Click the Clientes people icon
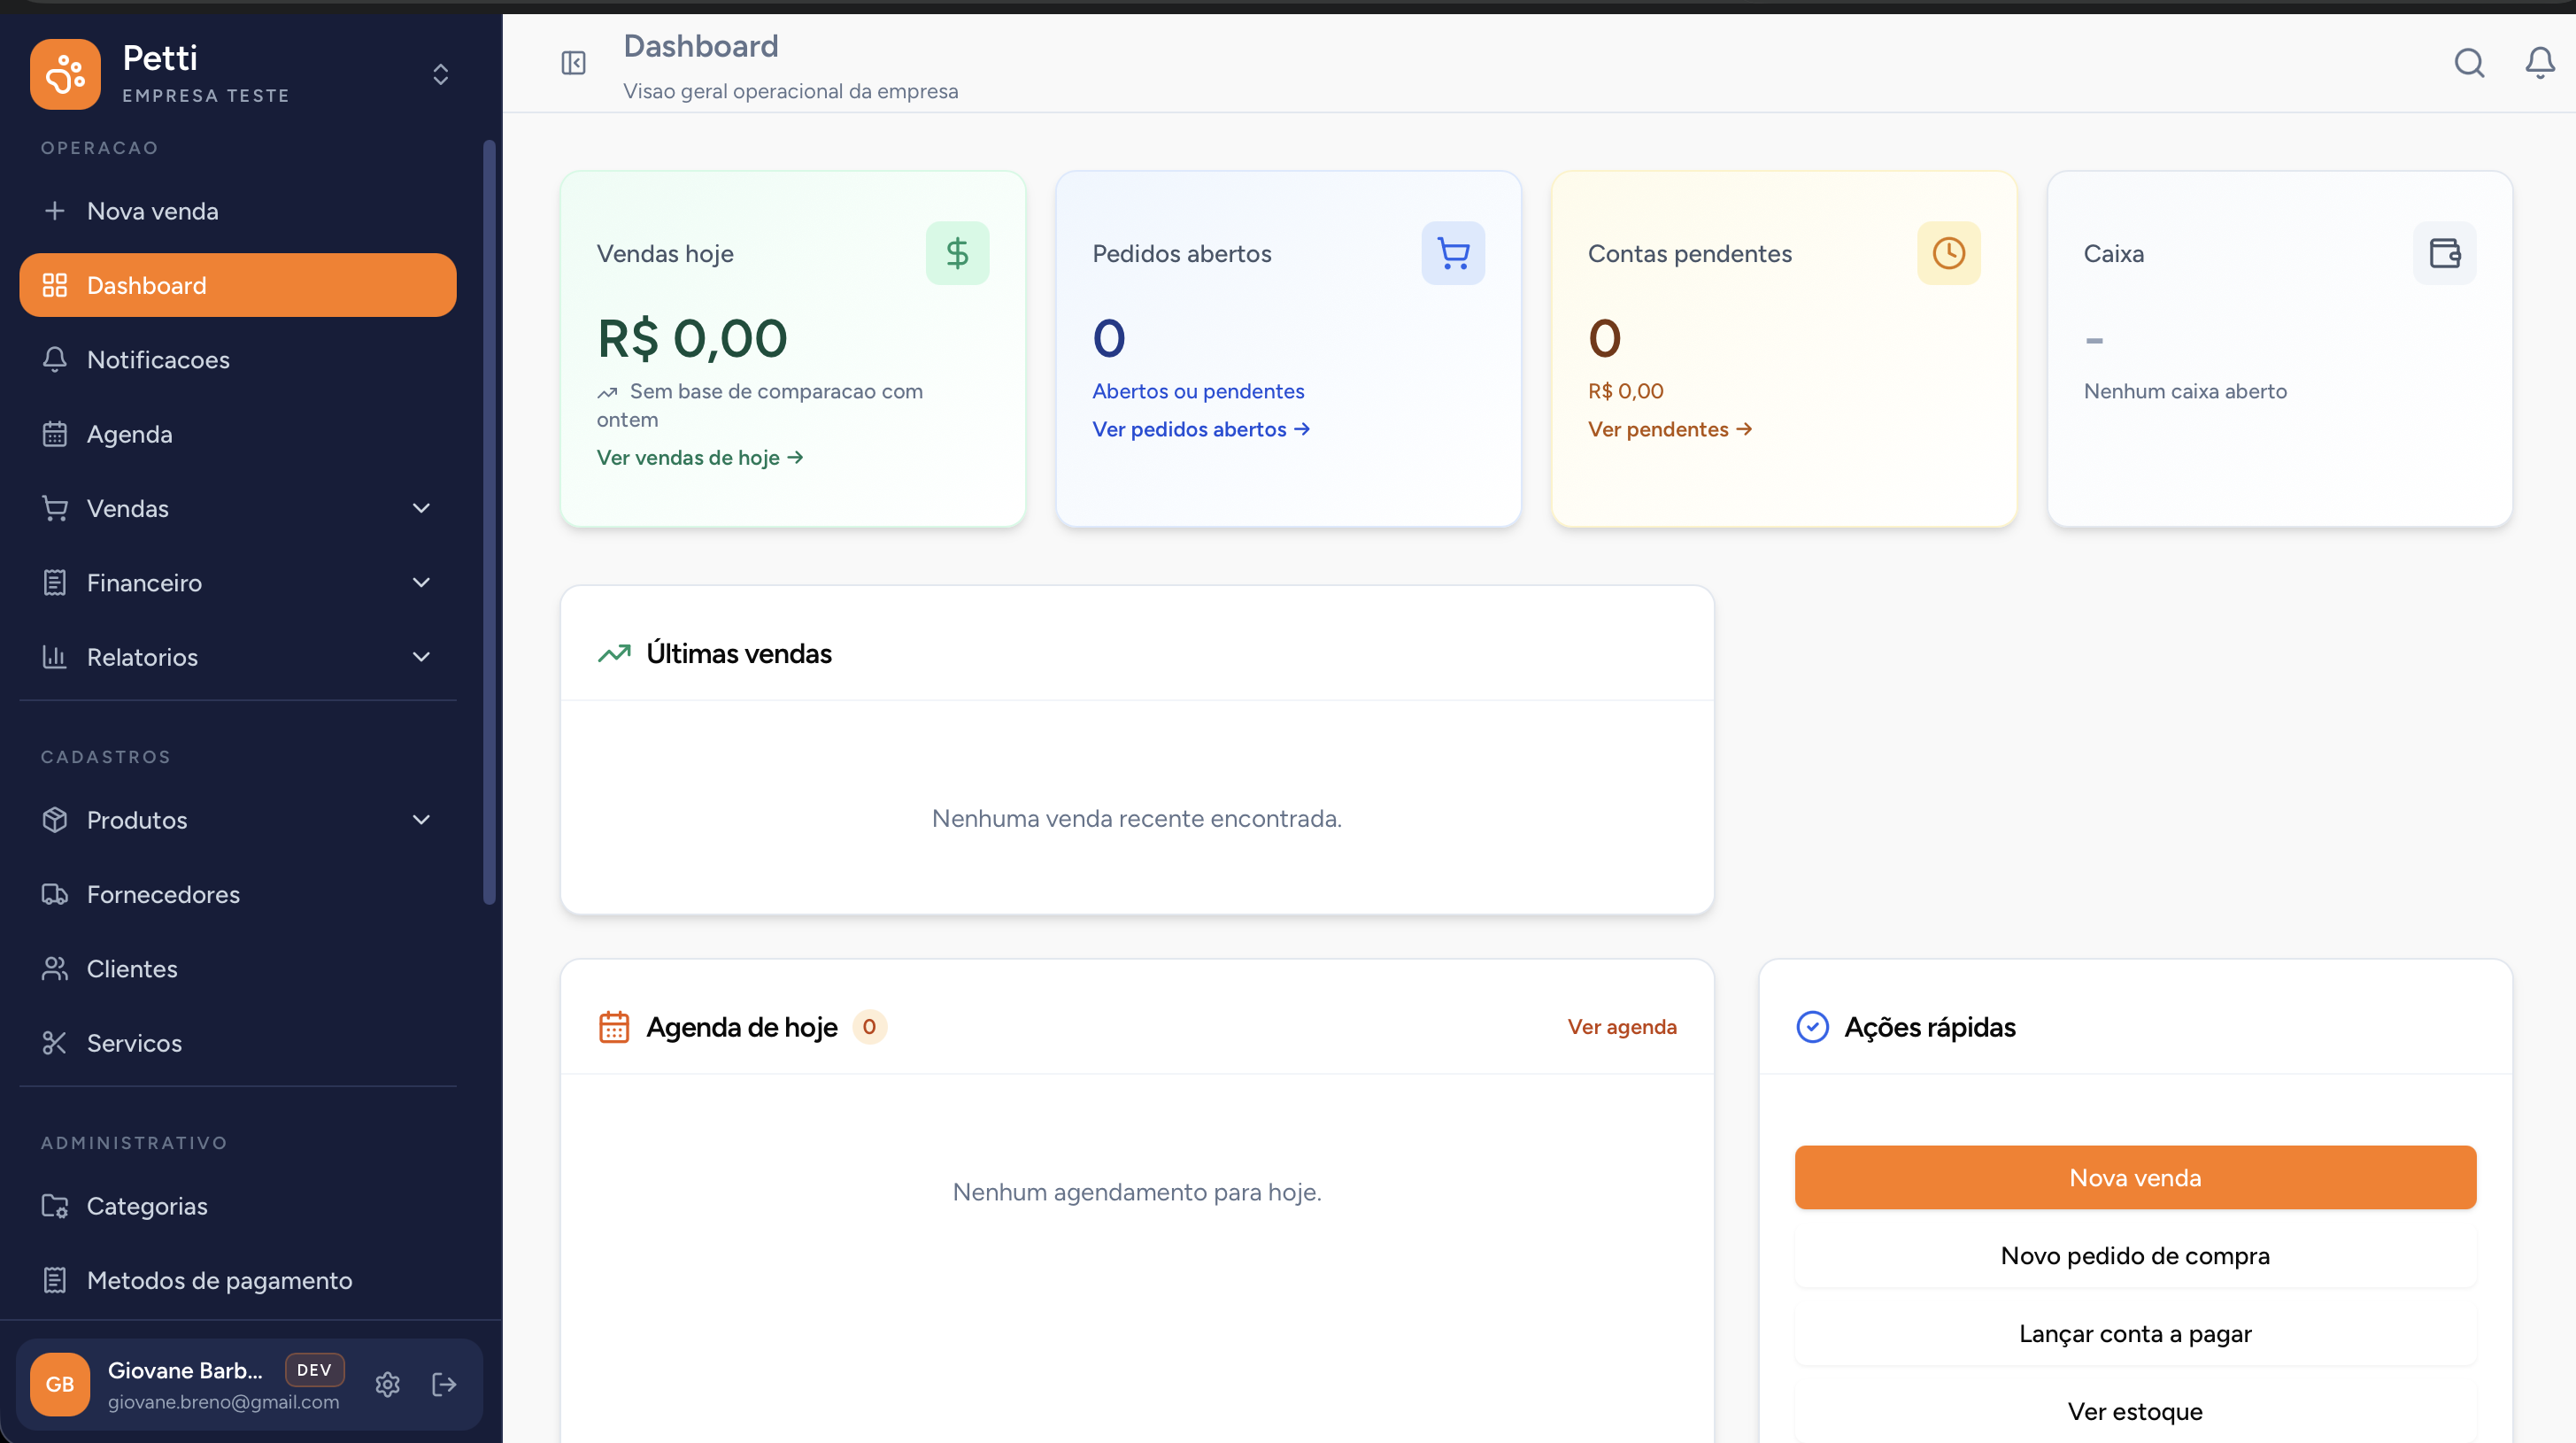 [55, 969]
